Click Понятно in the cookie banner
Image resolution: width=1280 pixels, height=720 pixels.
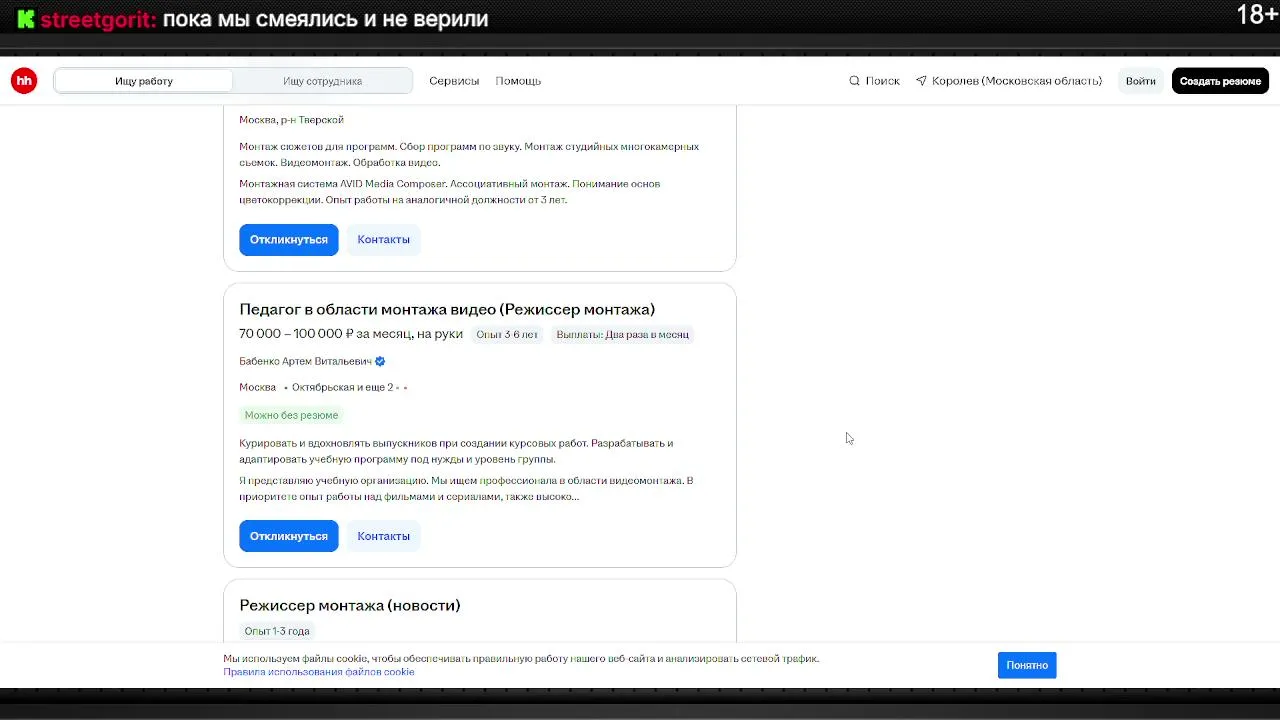[1027, 665]
